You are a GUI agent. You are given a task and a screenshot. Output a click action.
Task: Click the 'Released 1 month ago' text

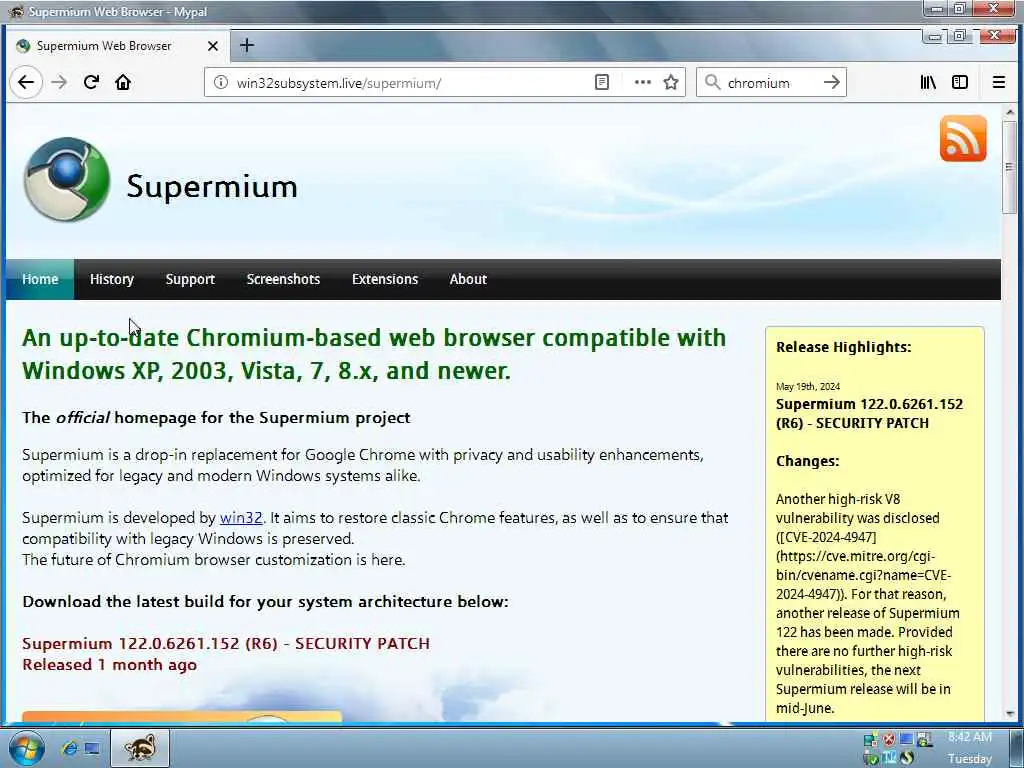pos(109,665)
